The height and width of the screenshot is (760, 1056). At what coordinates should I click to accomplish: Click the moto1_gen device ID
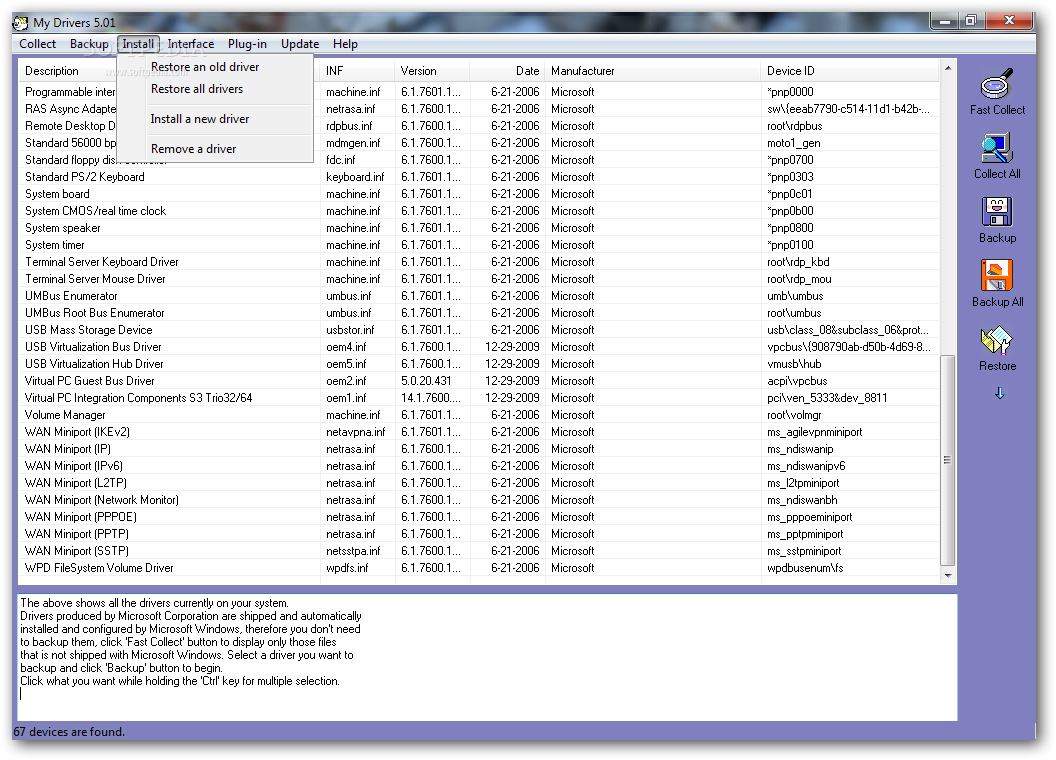click(x=793, y=143)
